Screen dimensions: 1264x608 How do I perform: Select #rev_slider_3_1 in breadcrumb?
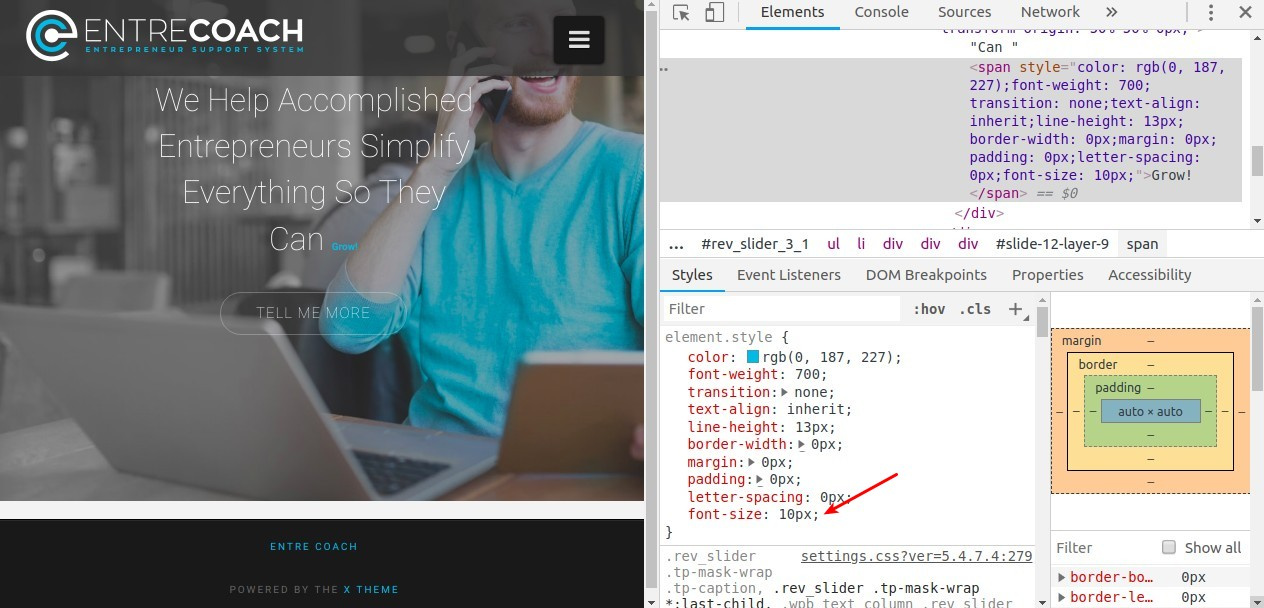pyautogui.click(x=754, y=244)
